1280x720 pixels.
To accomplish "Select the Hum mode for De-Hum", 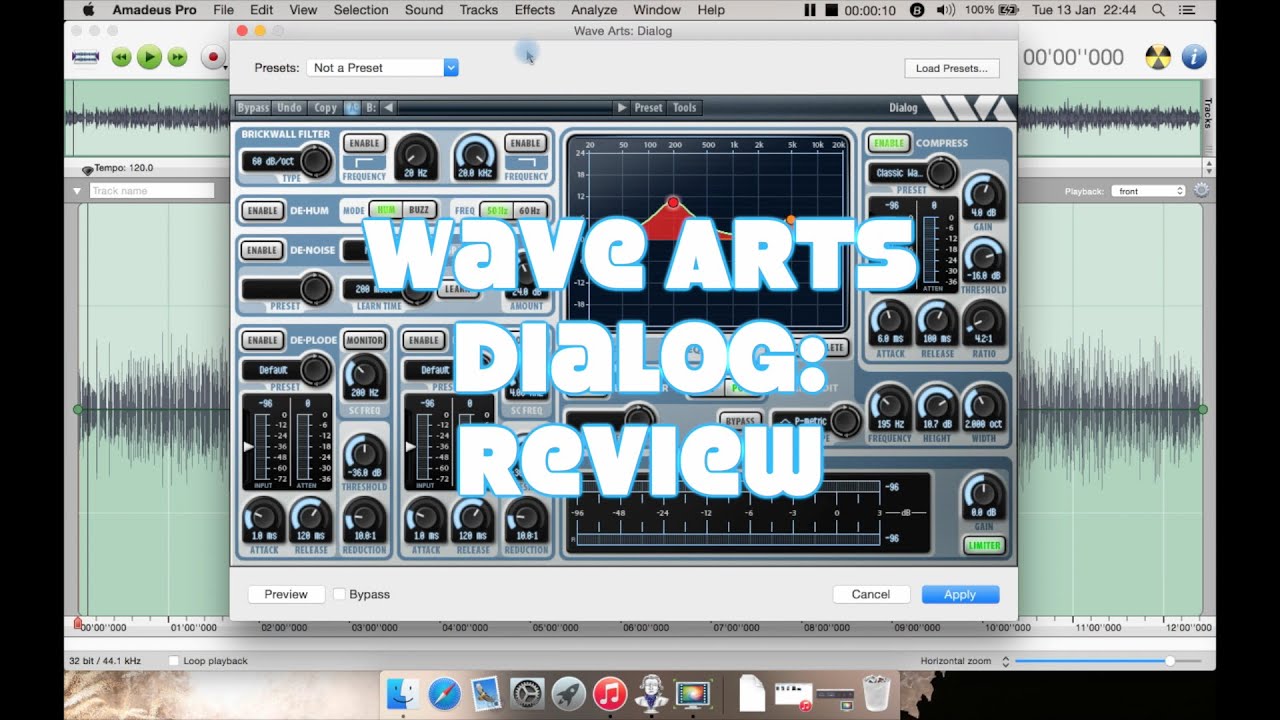I will coord(386,211).
